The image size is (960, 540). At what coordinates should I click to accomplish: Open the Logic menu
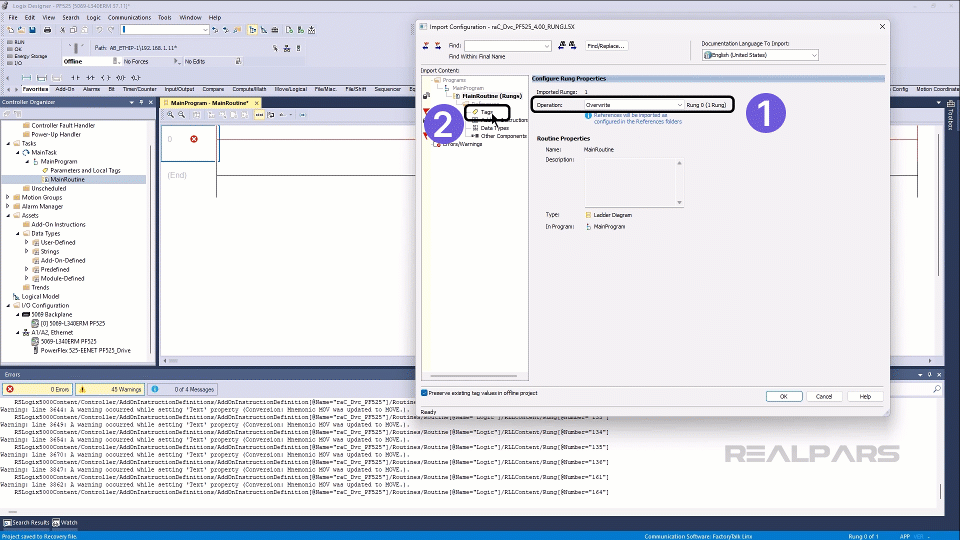click(93, 18)
